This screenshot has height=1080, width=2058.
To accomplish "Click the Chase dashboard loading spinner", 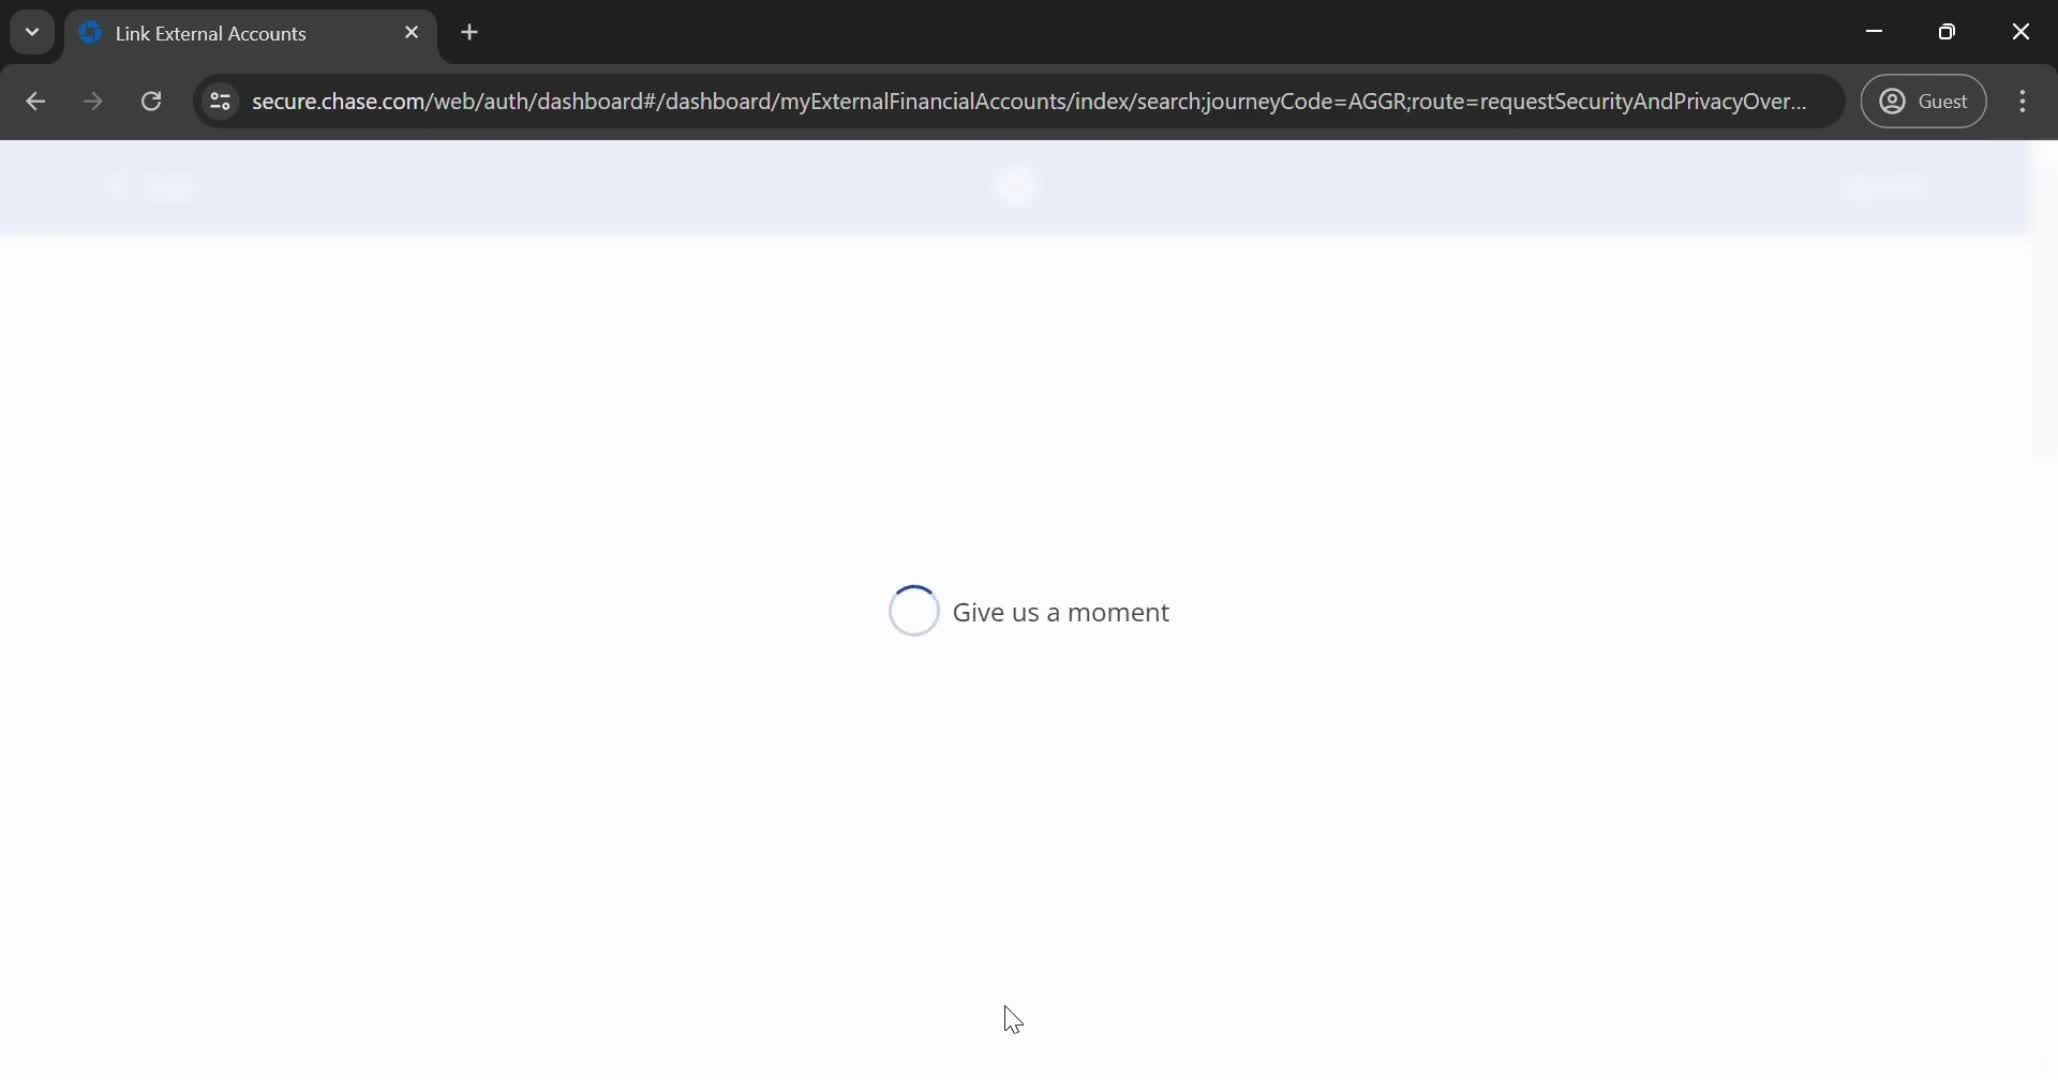I will pos(912,610).
